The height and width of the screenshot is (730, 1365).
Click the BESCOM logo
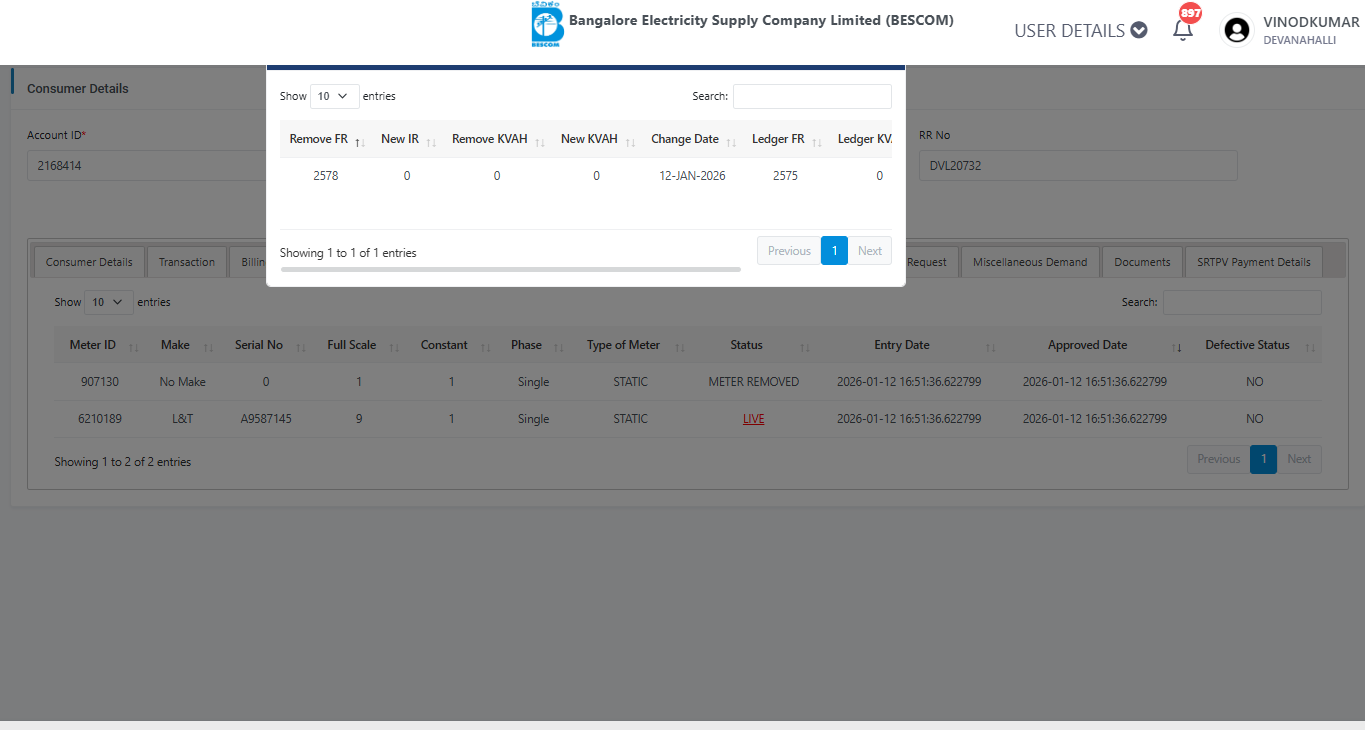tap(547, 25)
